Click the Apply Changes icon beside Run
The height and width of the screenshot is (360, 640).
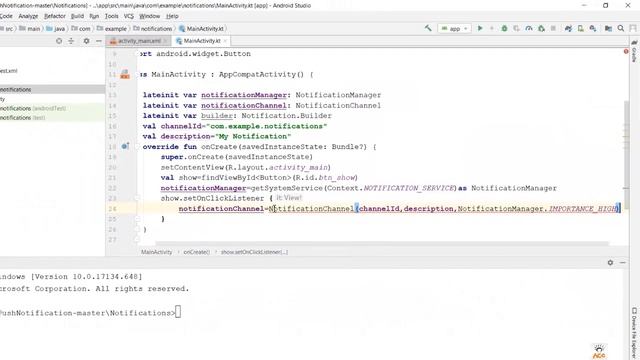pyautogui.click(x=491, y=28)
